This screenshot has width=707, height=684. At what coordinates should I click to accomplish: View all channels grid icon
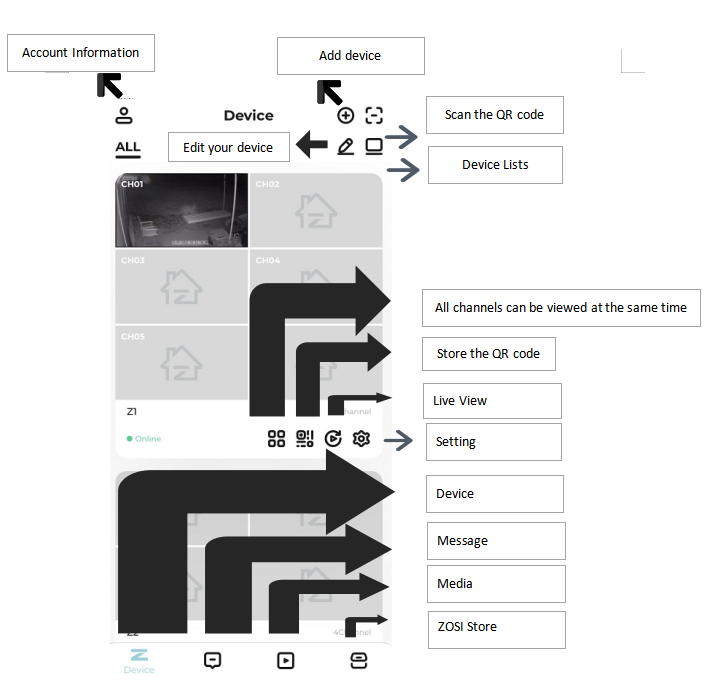[x=276, y=438]
